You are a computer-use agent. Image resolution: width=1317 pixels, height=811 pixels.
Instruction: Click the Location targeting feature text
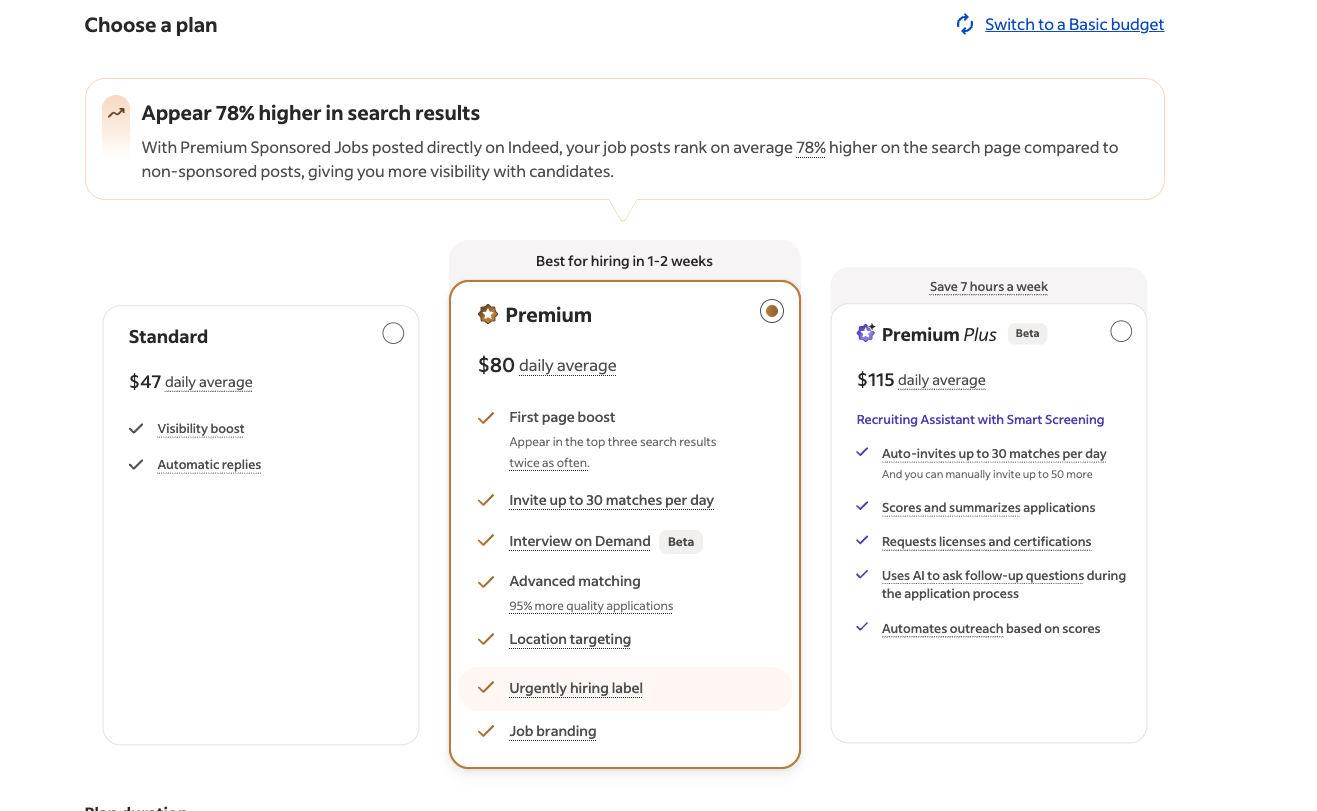click(x=570, y=639)
